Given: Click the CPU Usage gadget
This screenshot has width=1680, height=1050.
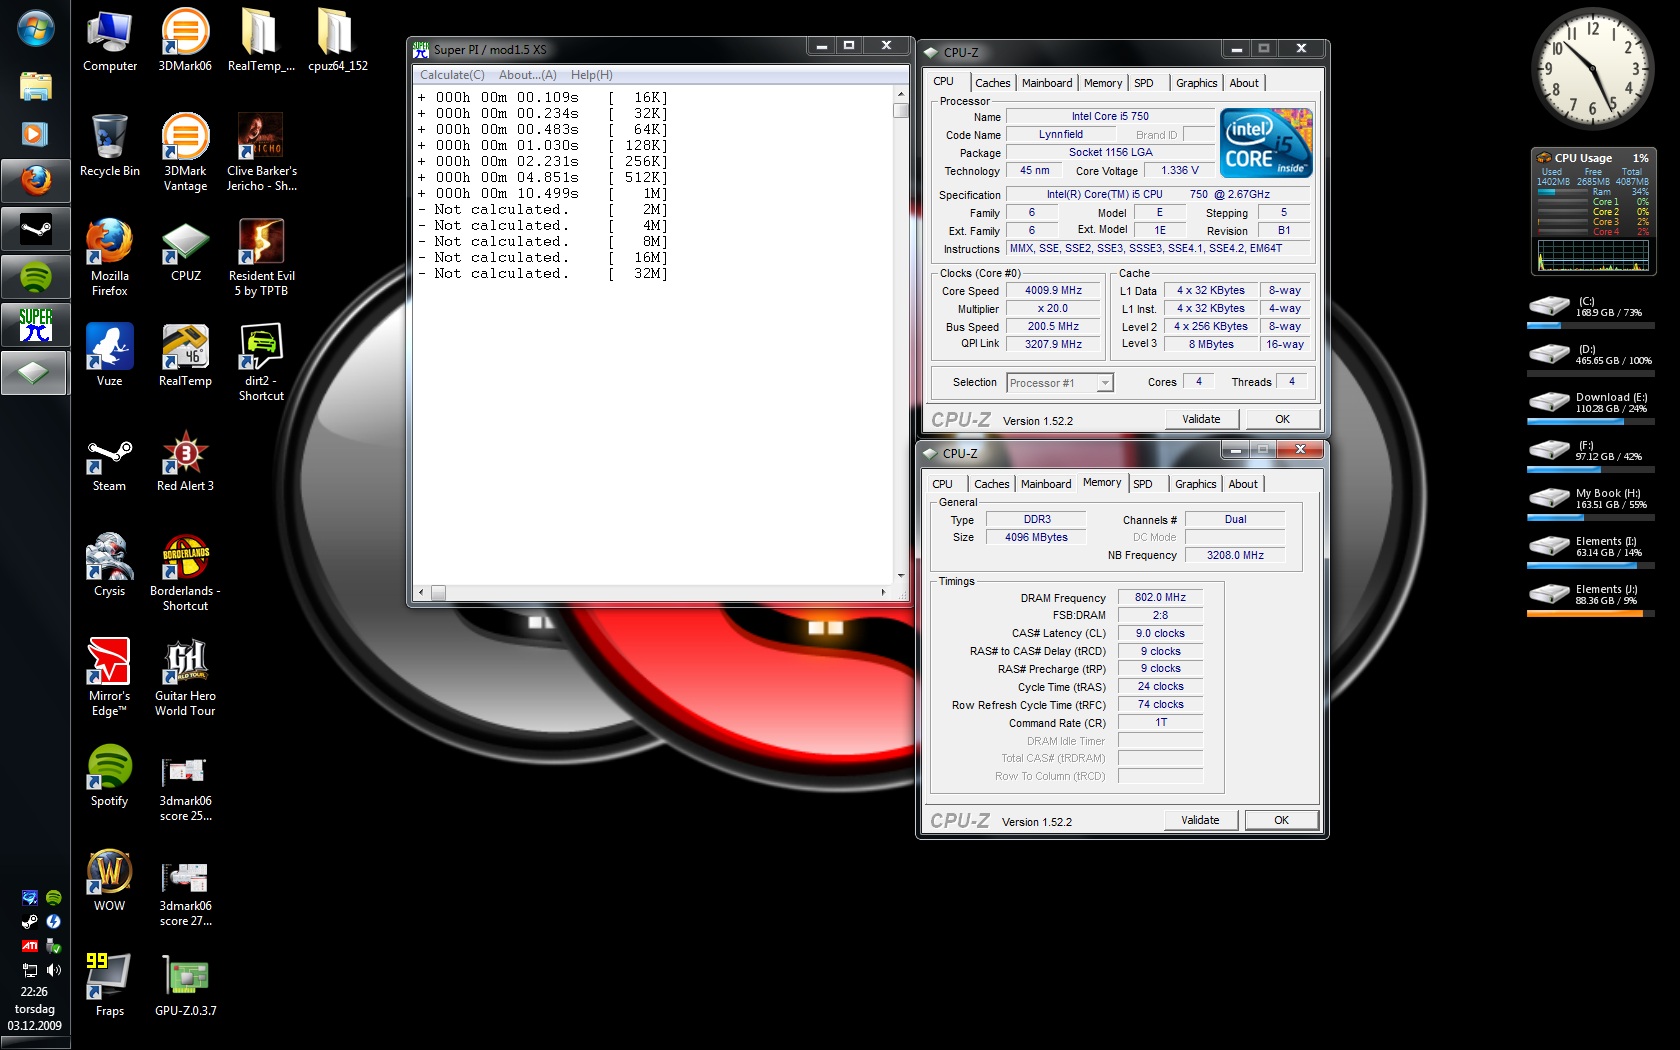Looking at the screenshot, I should point(1594,211).
